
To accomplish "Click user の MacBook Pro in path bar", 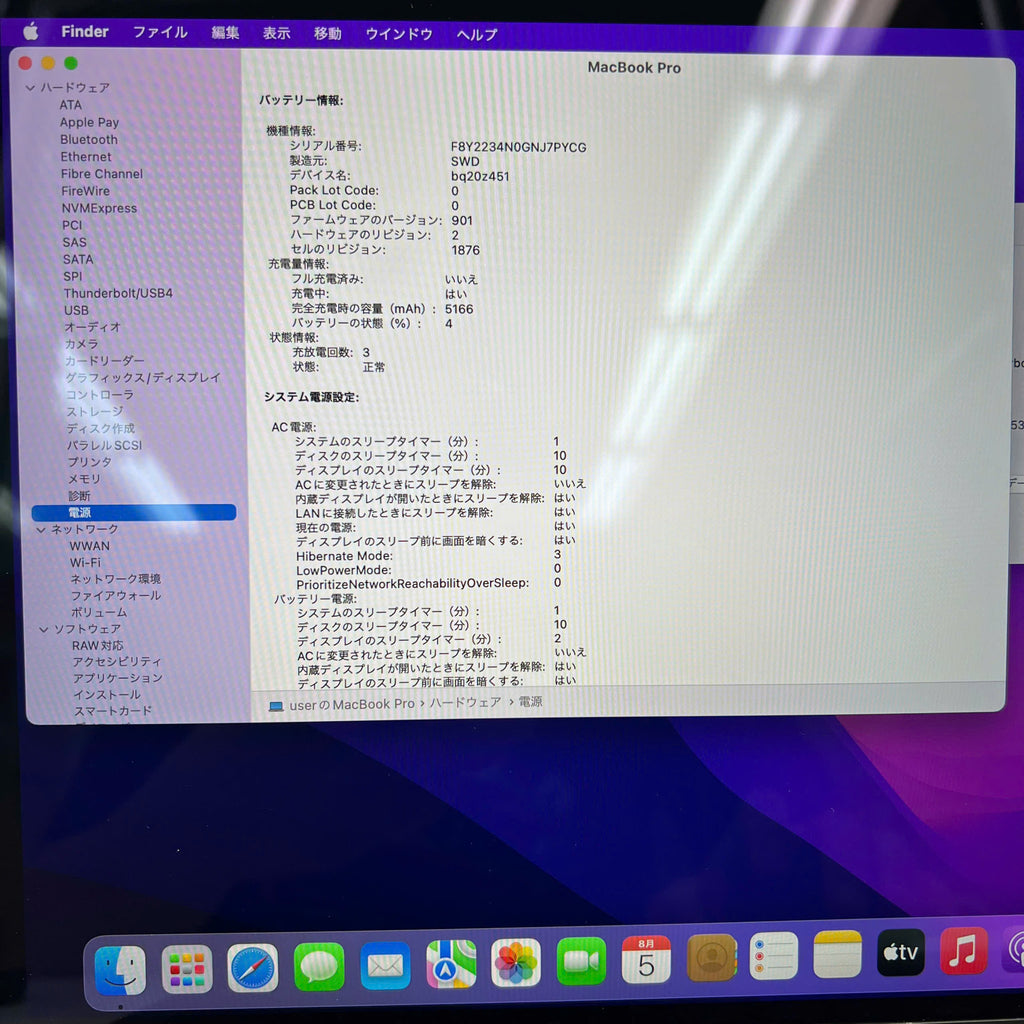I will (351, 705).
